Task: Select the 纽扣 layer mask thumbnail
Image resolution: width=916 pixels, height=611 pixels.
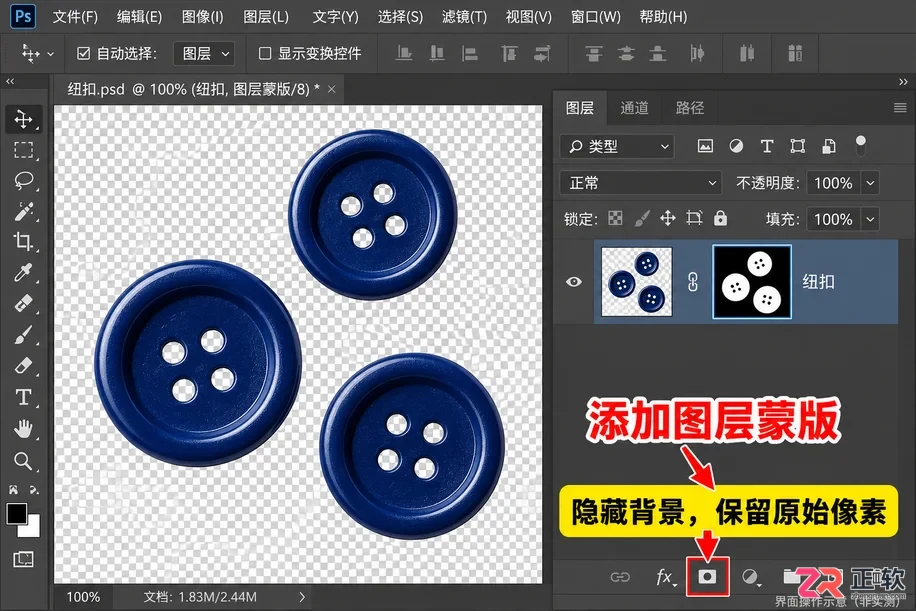Action: coord(752,282)
